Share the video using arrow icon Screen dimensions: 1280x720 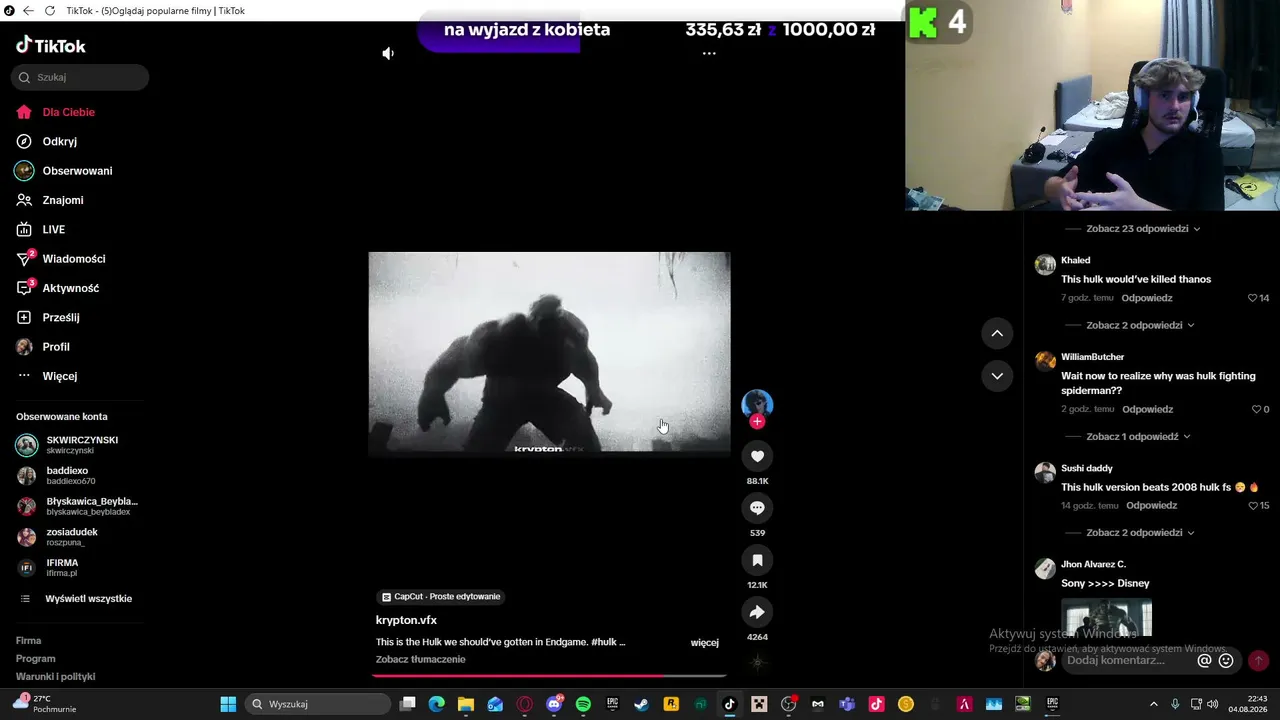[x=757, y=612]
